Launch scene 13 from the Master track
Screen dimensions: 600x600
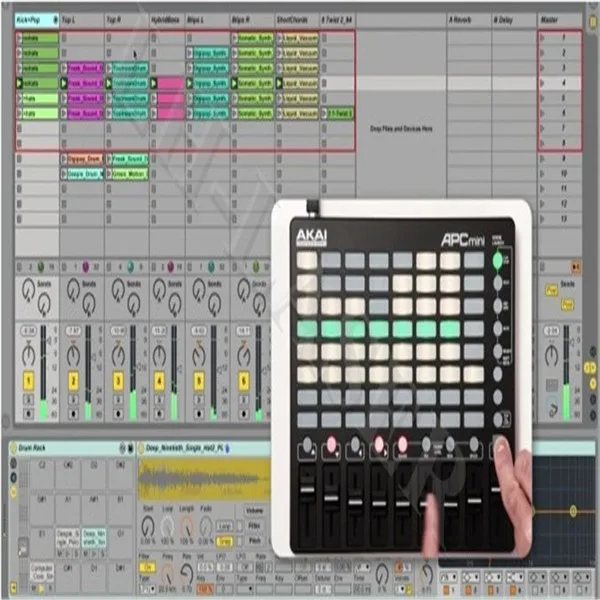542,218
